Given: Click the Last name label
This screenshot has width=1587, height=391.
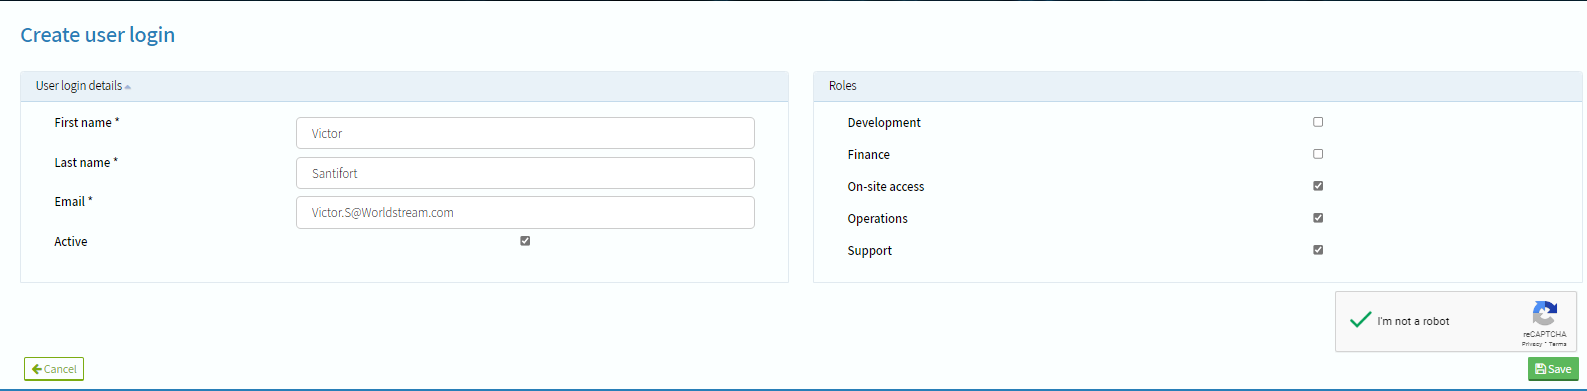Looking at the screenshot, I should click(86, 163).
